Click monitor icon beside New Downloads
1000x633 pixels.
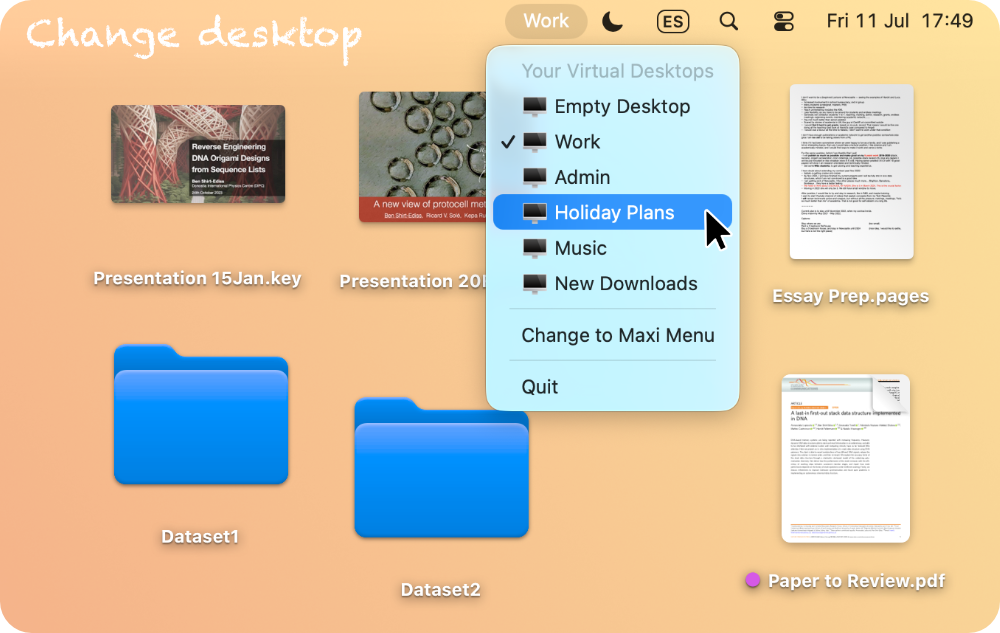[534, 284]
